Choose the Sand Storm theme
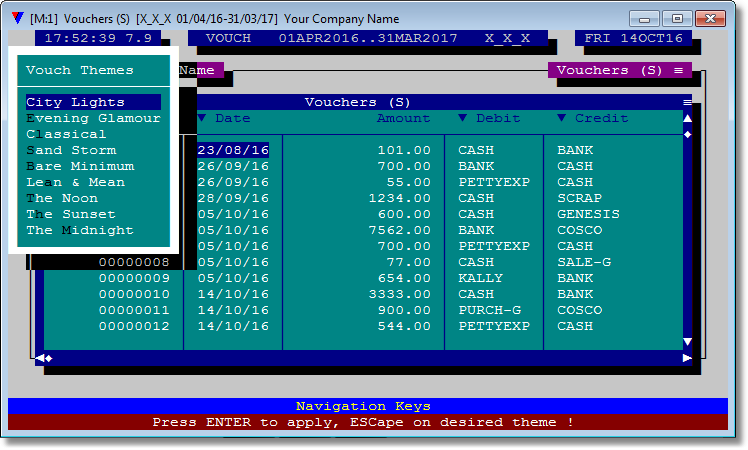The width and height of the screenshot is (748, 450). coord(94,150)
